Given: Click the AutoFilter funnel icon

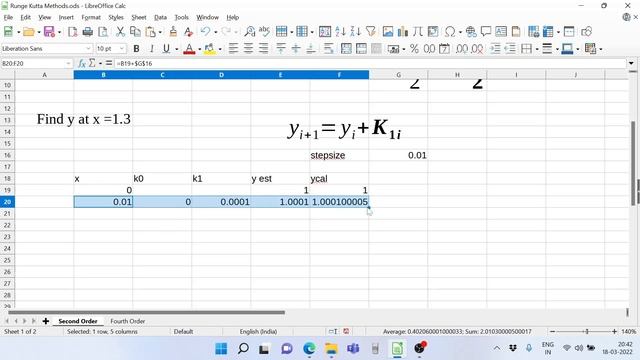Looking at the screenshot, I should click(x=371, y=31).
